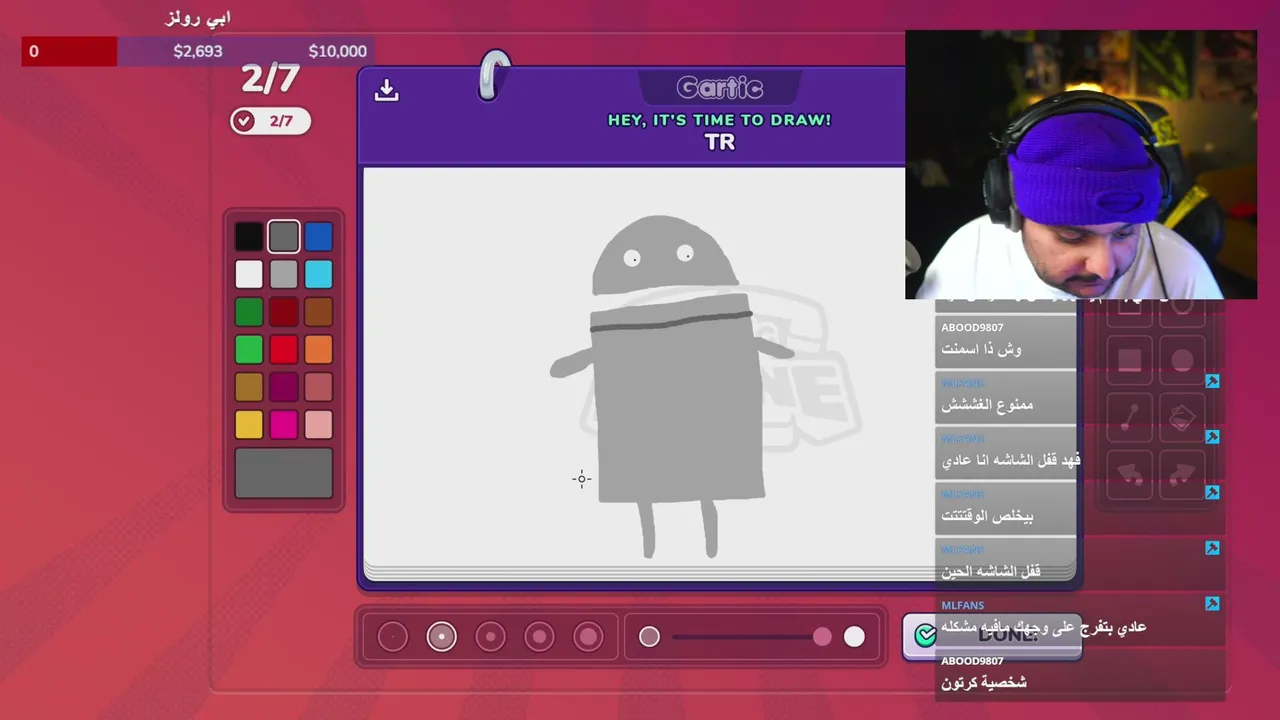This screenshot has height=720, width=1280.
Task: Click the 2/7 players-done badge with checkmark
Action: [x=270, y=121]
